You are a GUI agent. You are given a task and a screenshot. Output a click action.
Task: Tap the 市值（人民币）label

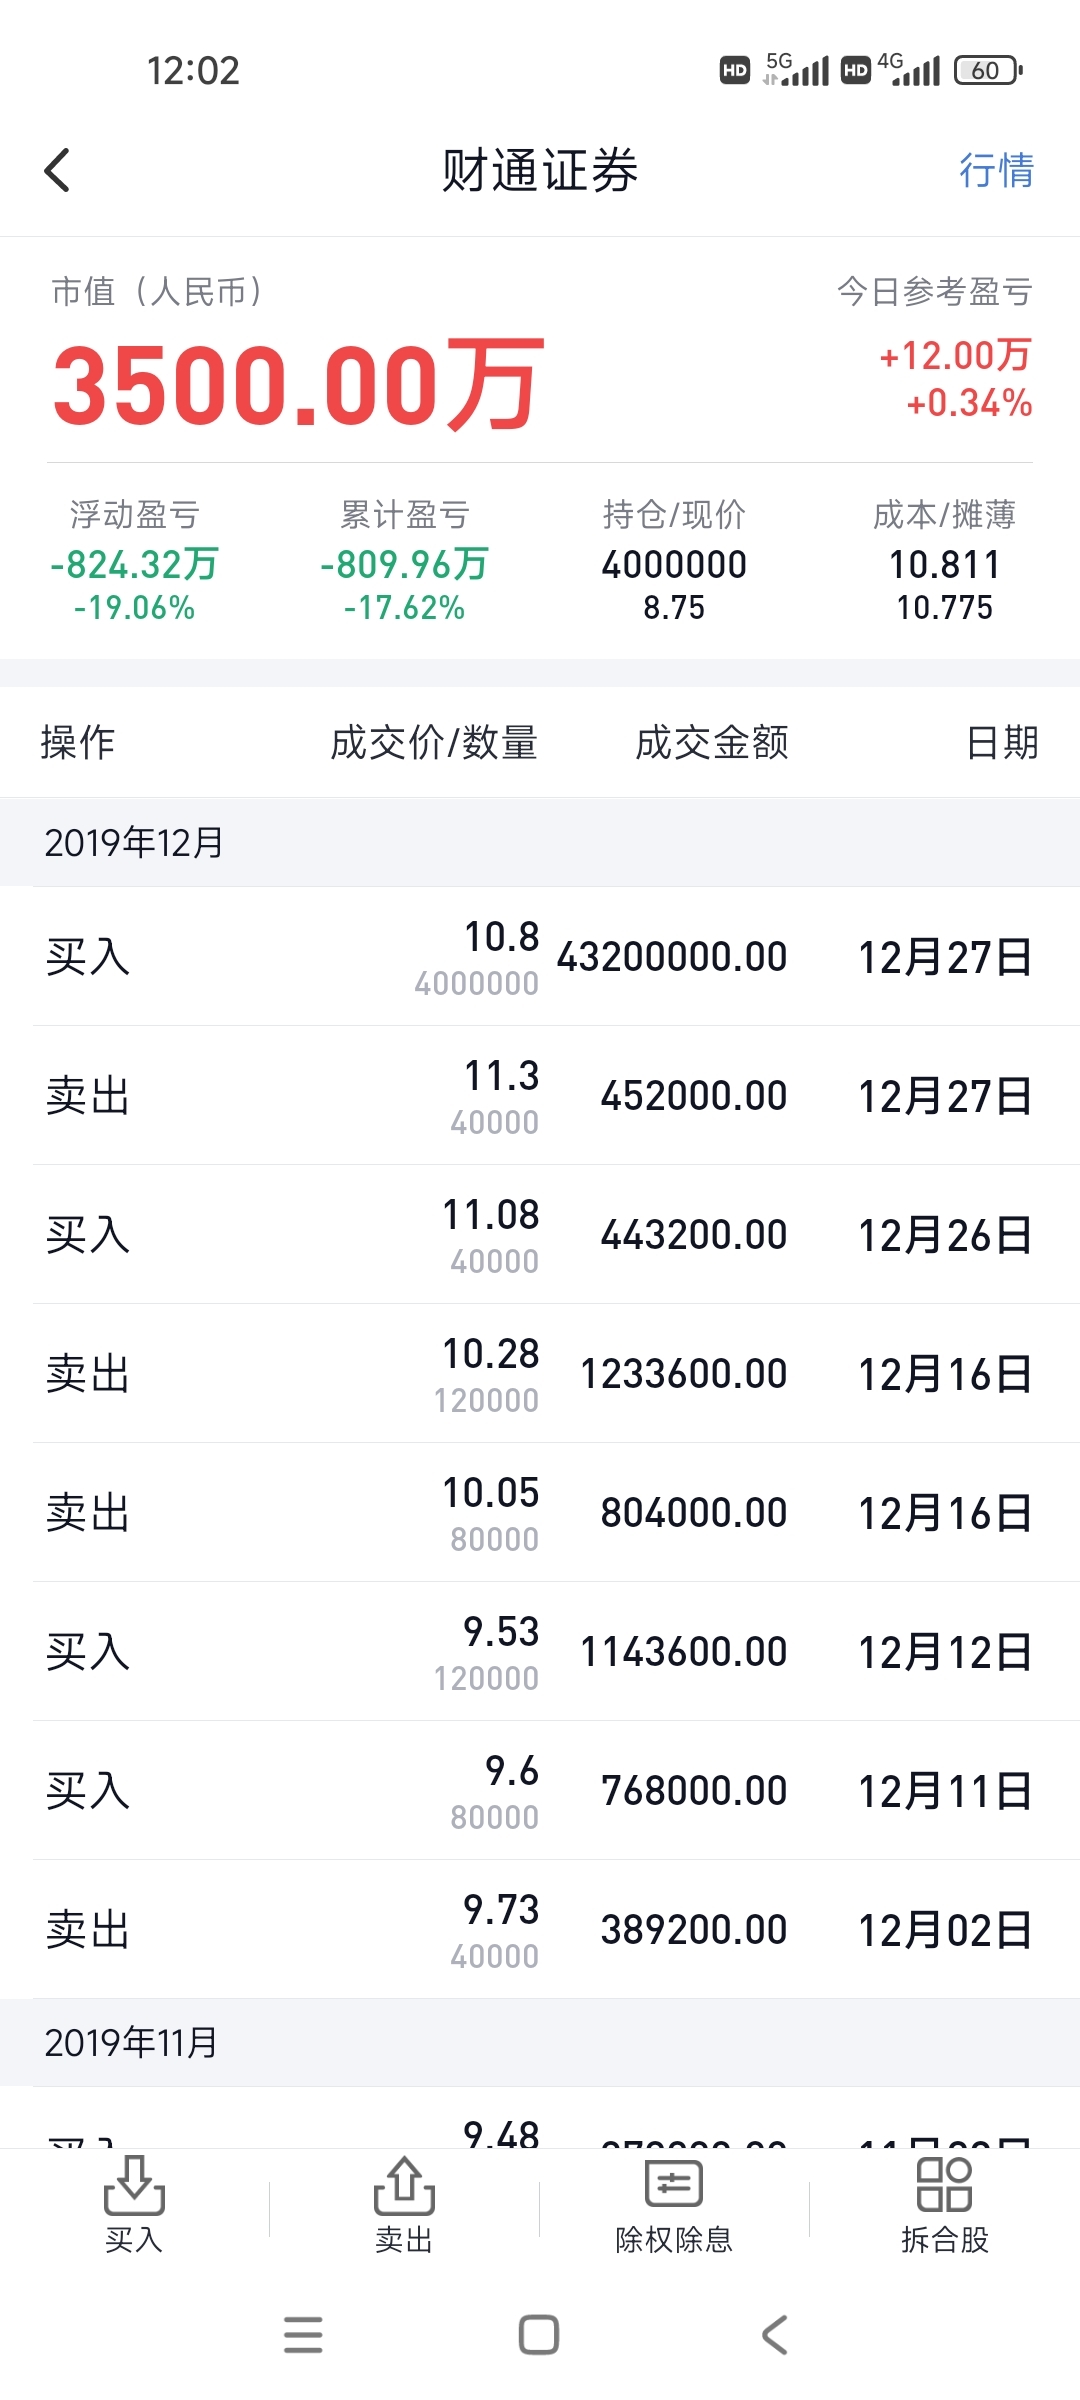159,291
